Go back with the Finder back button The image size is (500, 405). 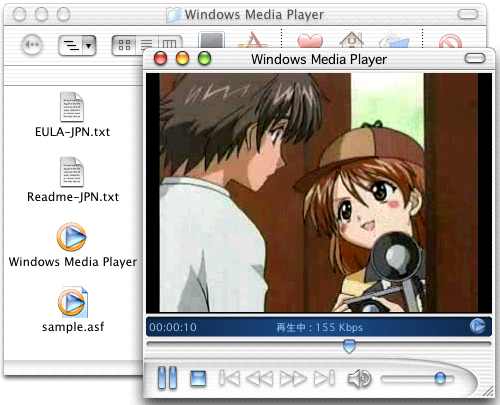(x=32, y=45)
